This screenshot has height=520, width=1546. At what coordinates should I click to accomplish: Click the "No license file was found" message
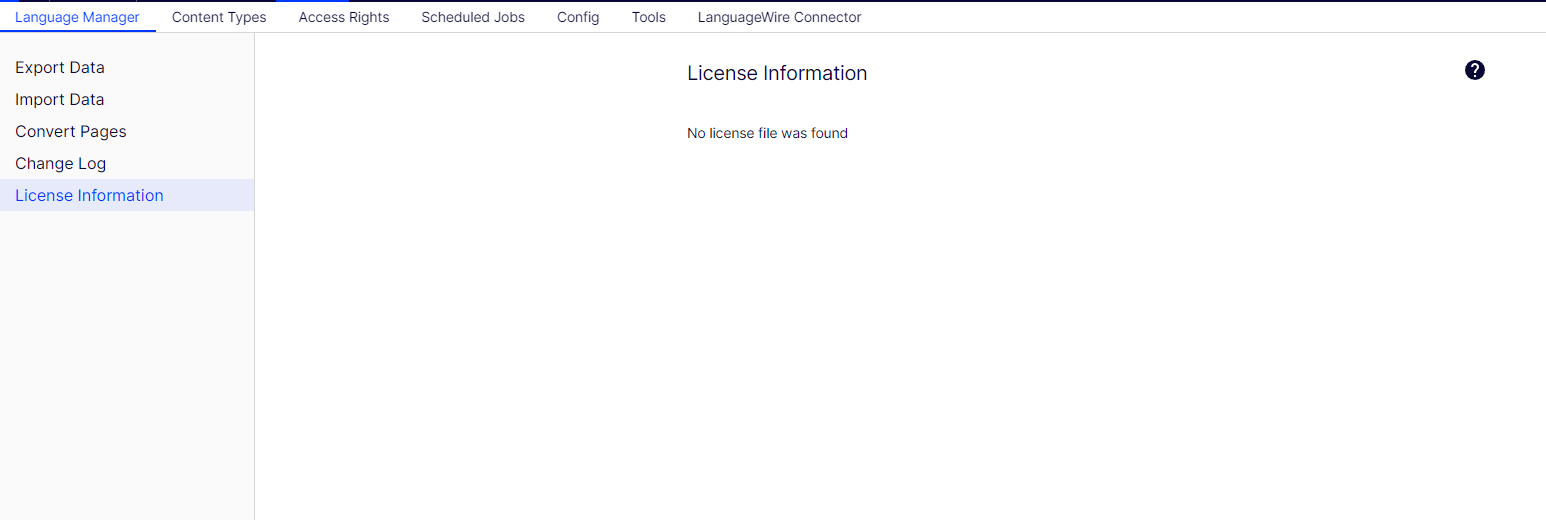[x=767, y=133]
